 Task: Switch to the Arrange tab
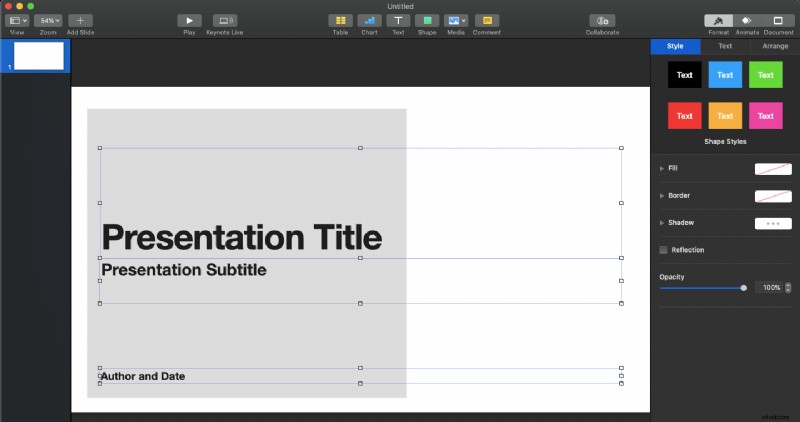pyautogui.click(x=775, y=46)
